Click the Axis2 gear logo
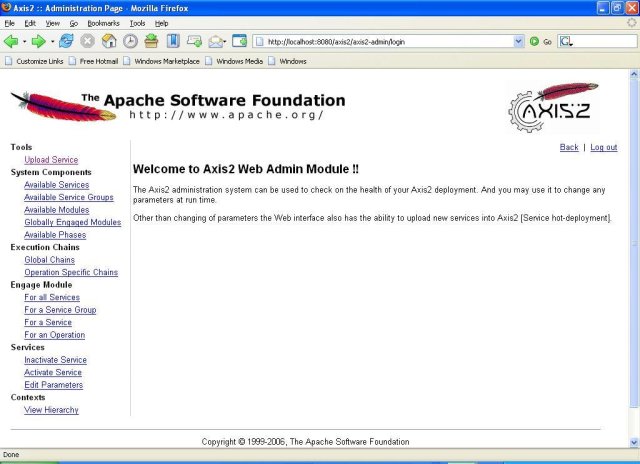The width and height of the screenshot is (640, 464). (x=553, y=107)
